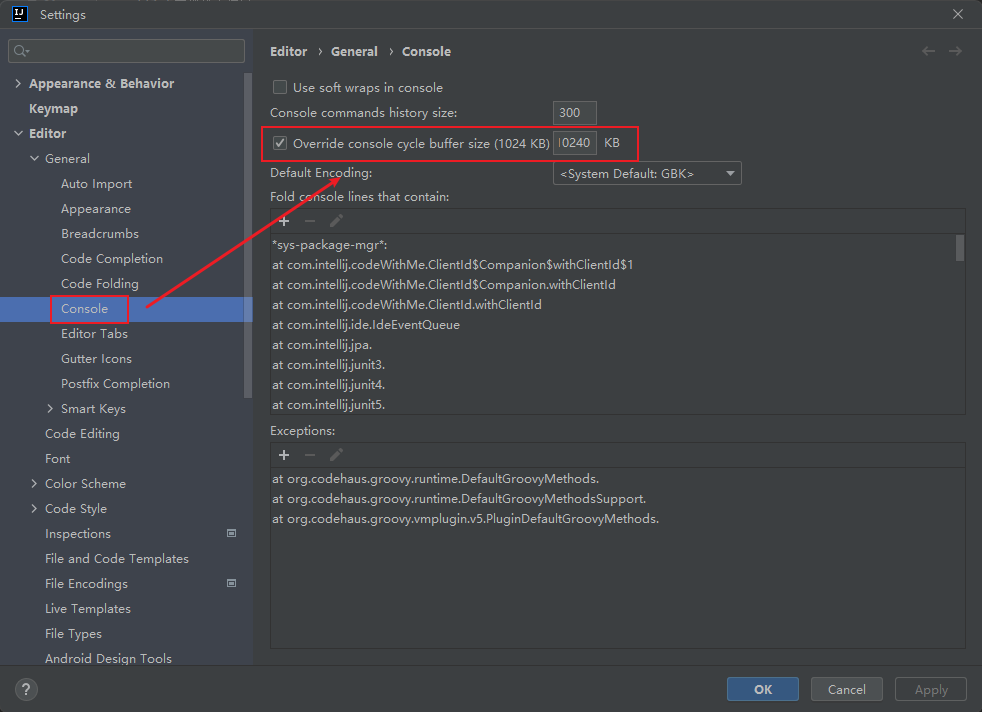Enable Use soft wraps in console

280,87
